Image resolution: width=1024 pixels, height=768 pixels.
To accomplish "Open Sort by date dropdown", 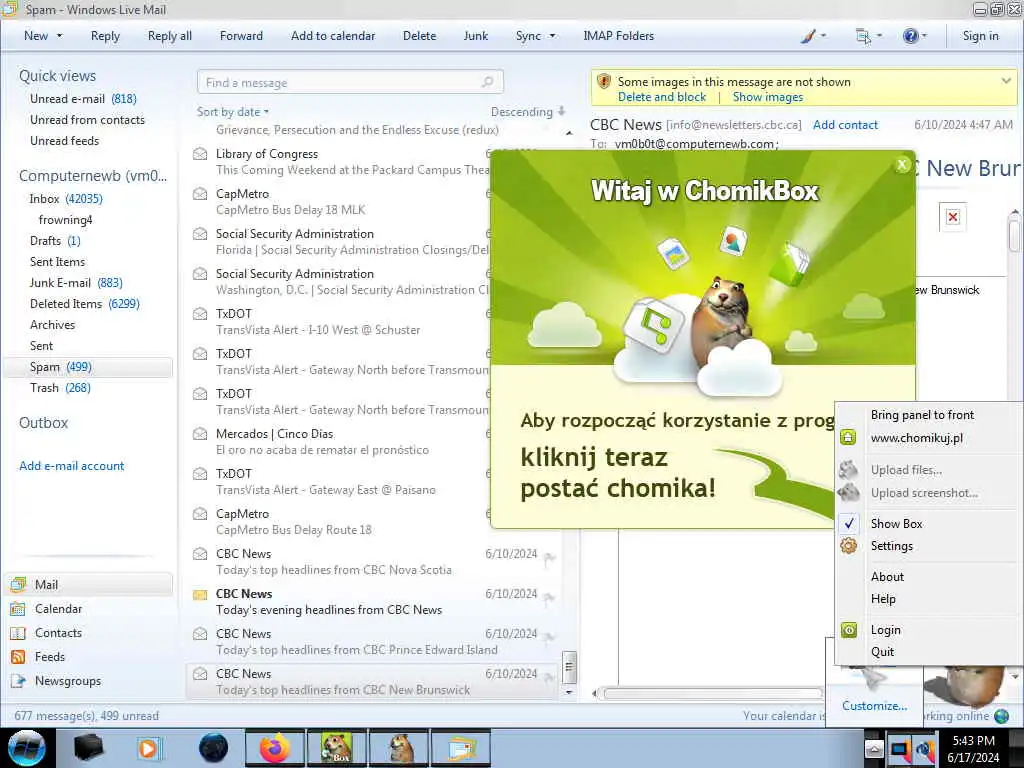I will (x=232, y=112).
